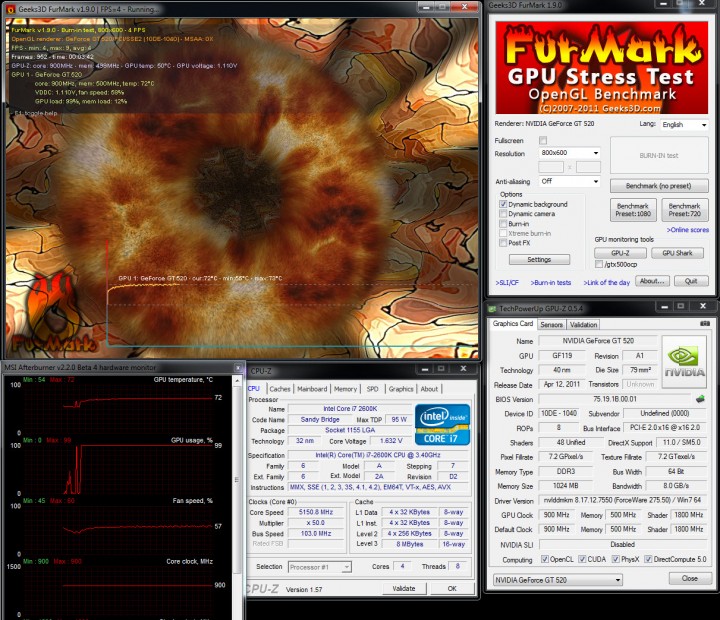
Task: Toggle the /gtx500ocp checkbox
Action: (x=599, y=264)
